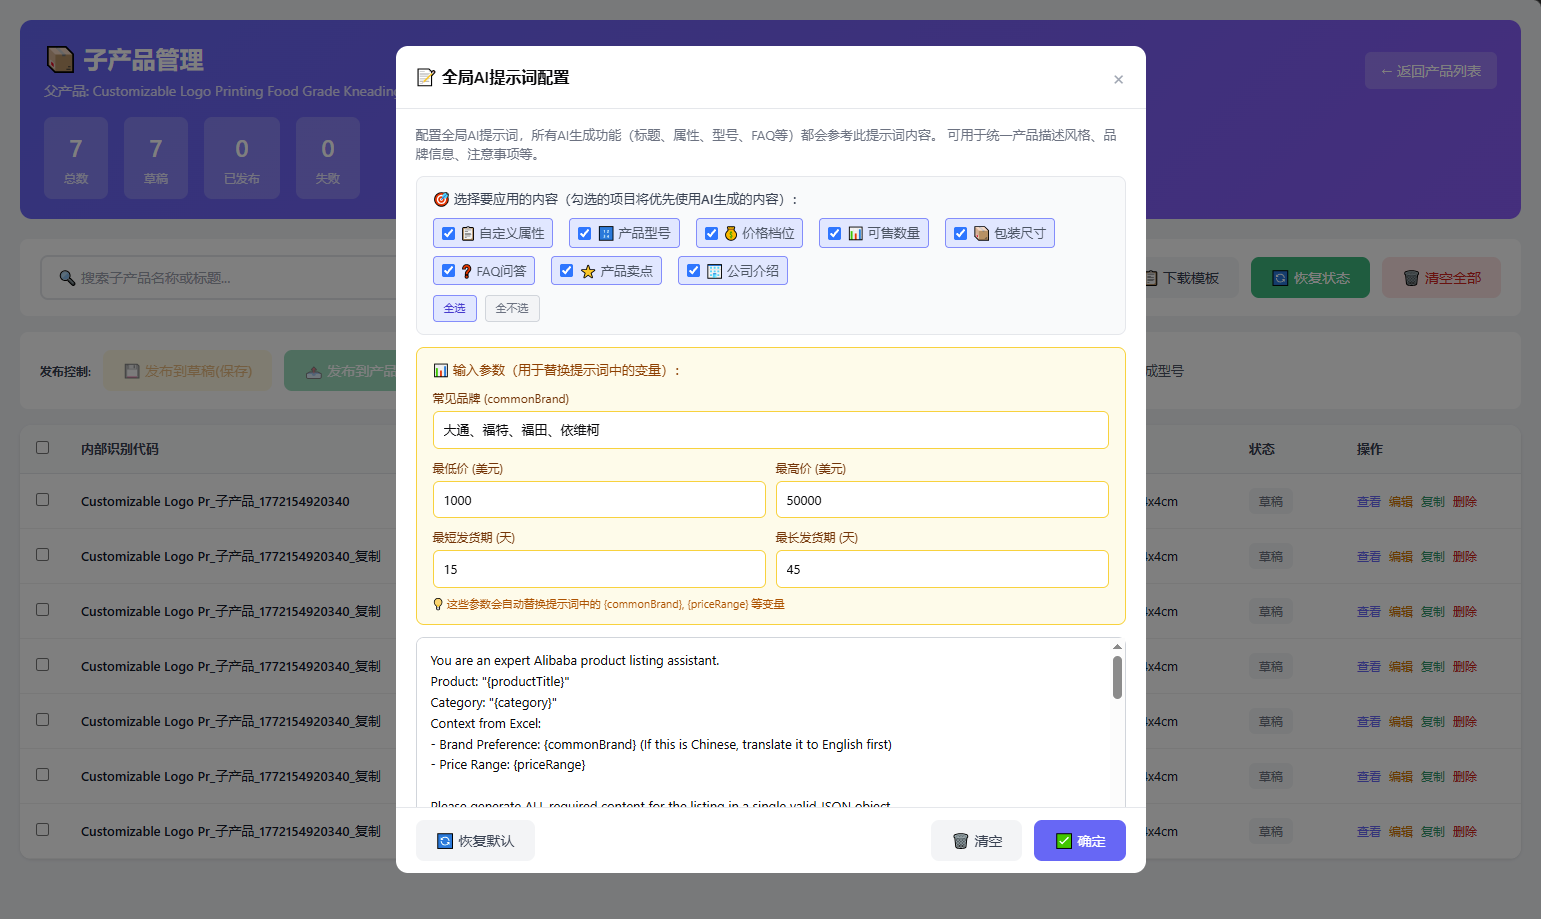Focus the 最长发货期 maximum lead-time field

(941, 569)
